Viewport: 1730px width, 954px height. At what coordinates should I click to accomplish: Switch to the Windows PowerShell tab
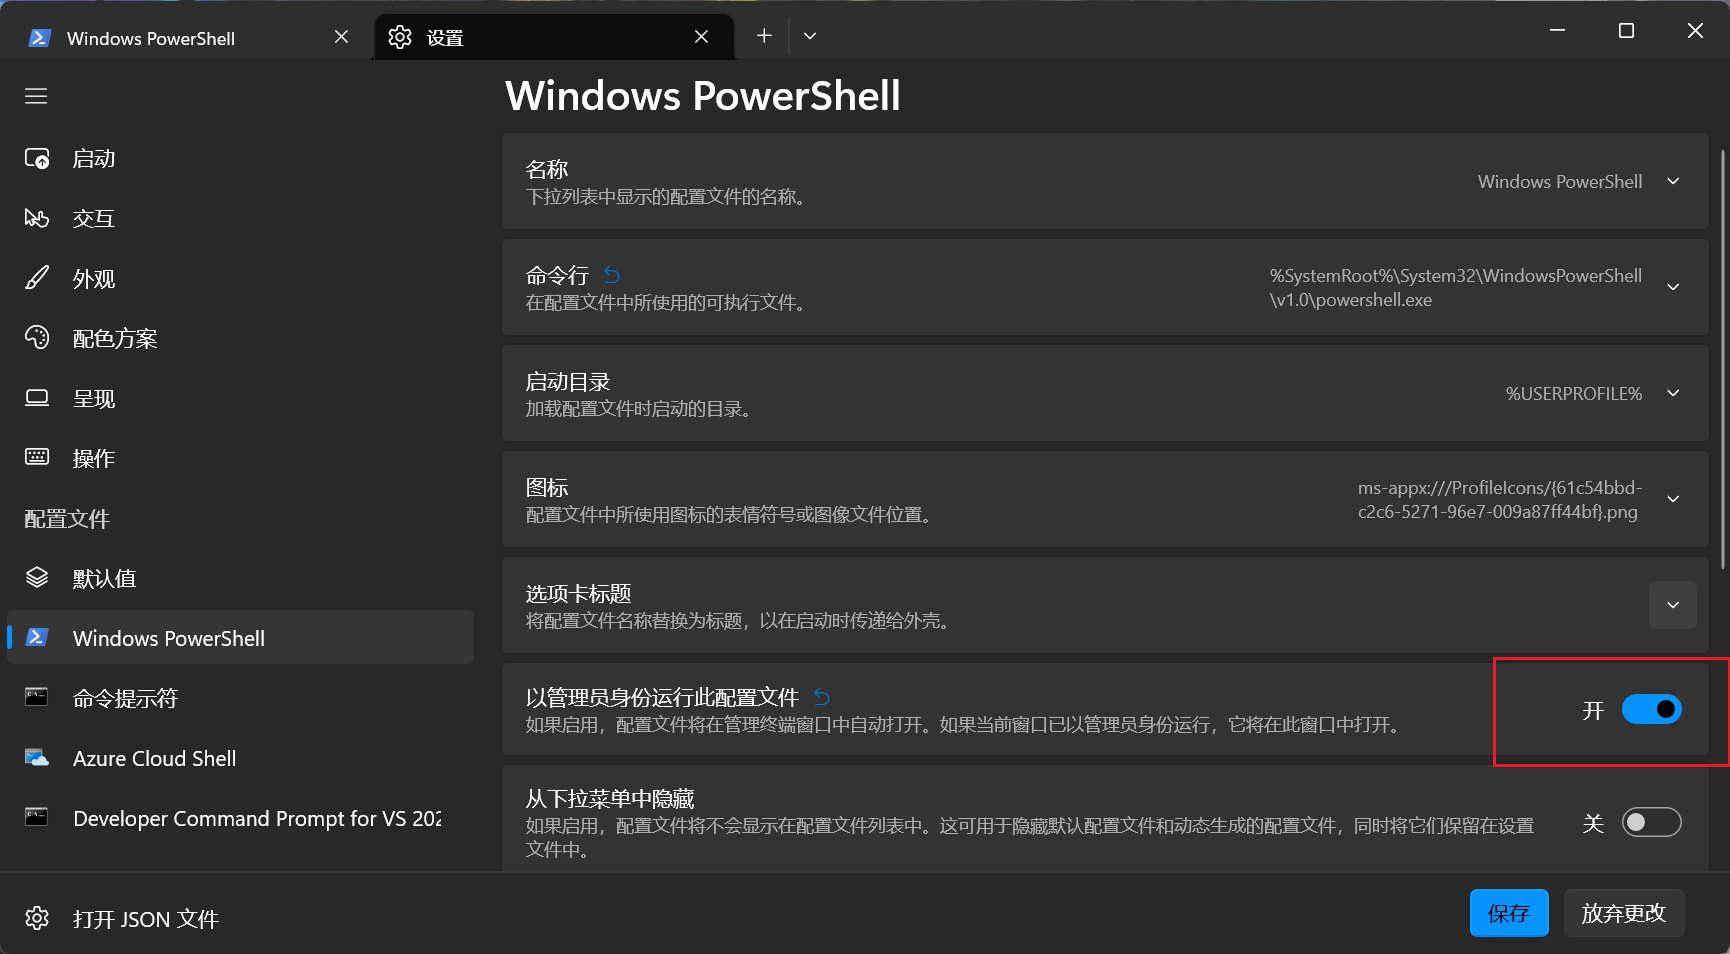click(185, 38)
